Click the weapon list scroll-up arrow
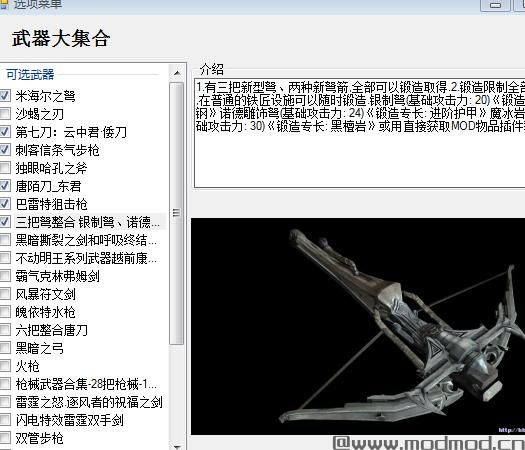Screen dimensions: 525x450 177,73
